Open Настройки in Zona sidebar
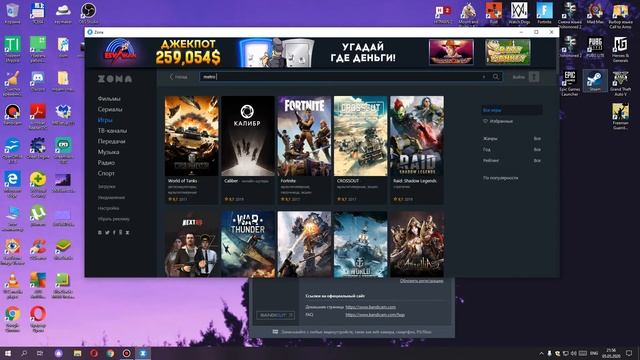640x360 pixels. [x=108, y=208]
